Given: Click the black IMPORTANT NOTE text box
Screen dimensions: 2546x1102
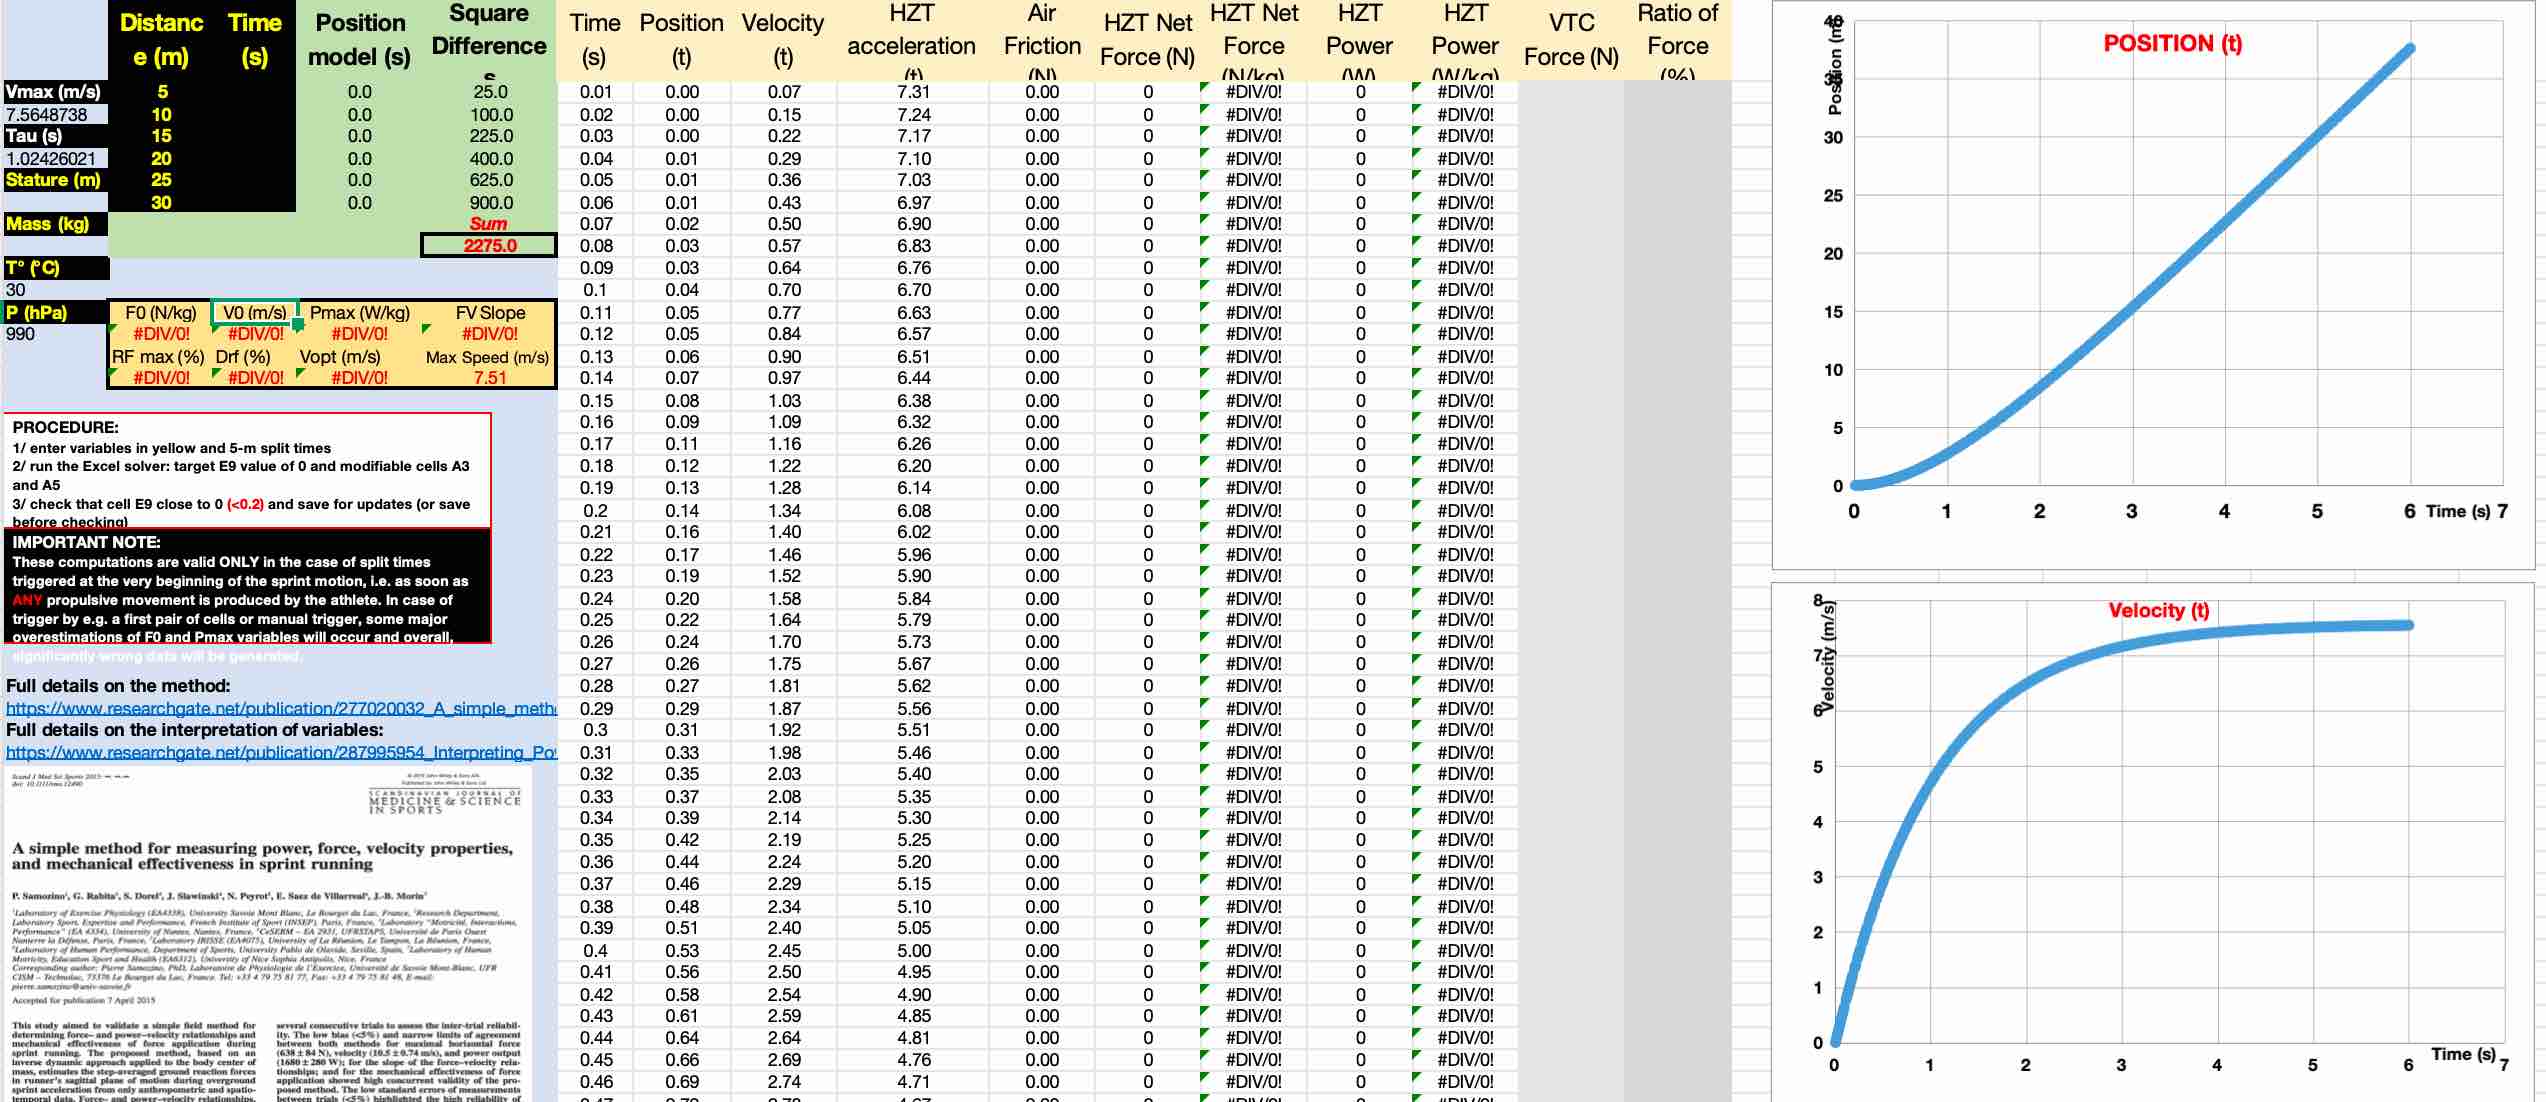Looking at the screenshot, I should coord(247,586).
